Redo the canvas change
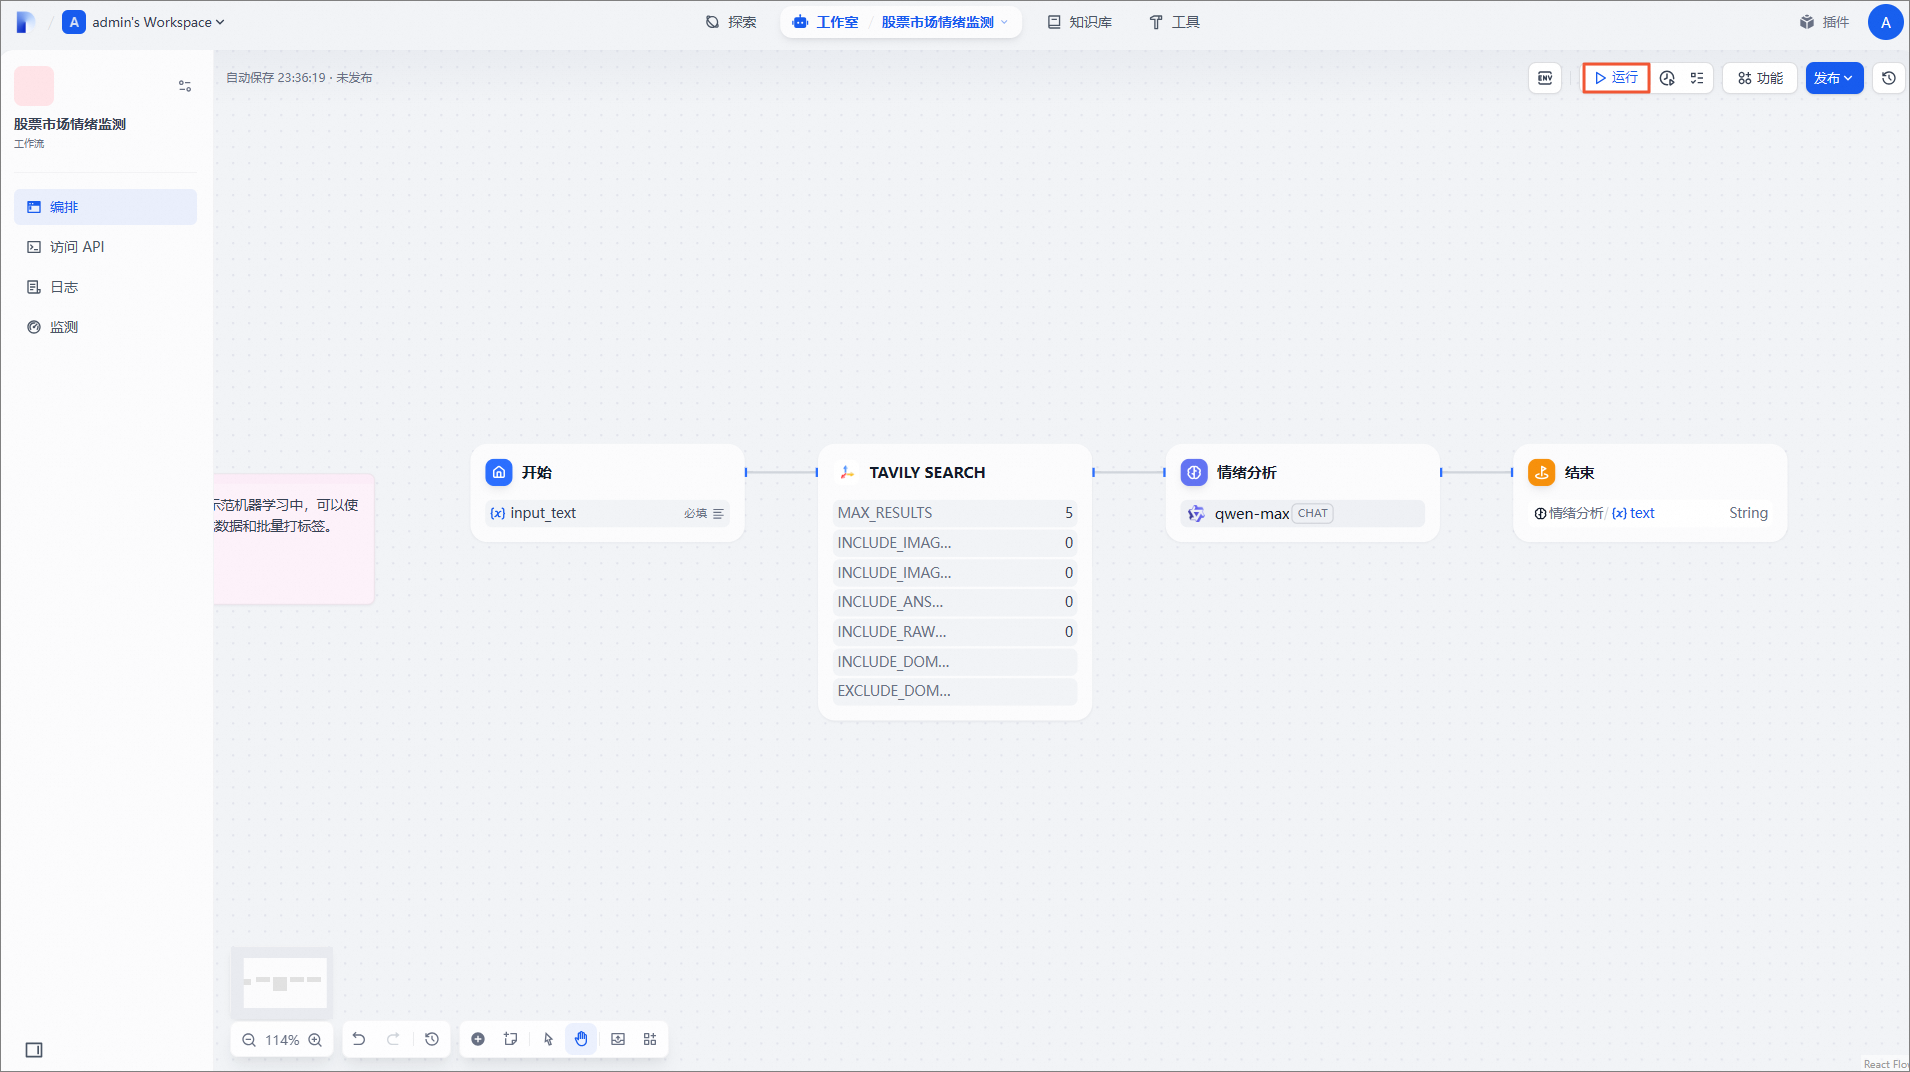This screenshot has height=1072, width=1910. tap(393, 1039)
